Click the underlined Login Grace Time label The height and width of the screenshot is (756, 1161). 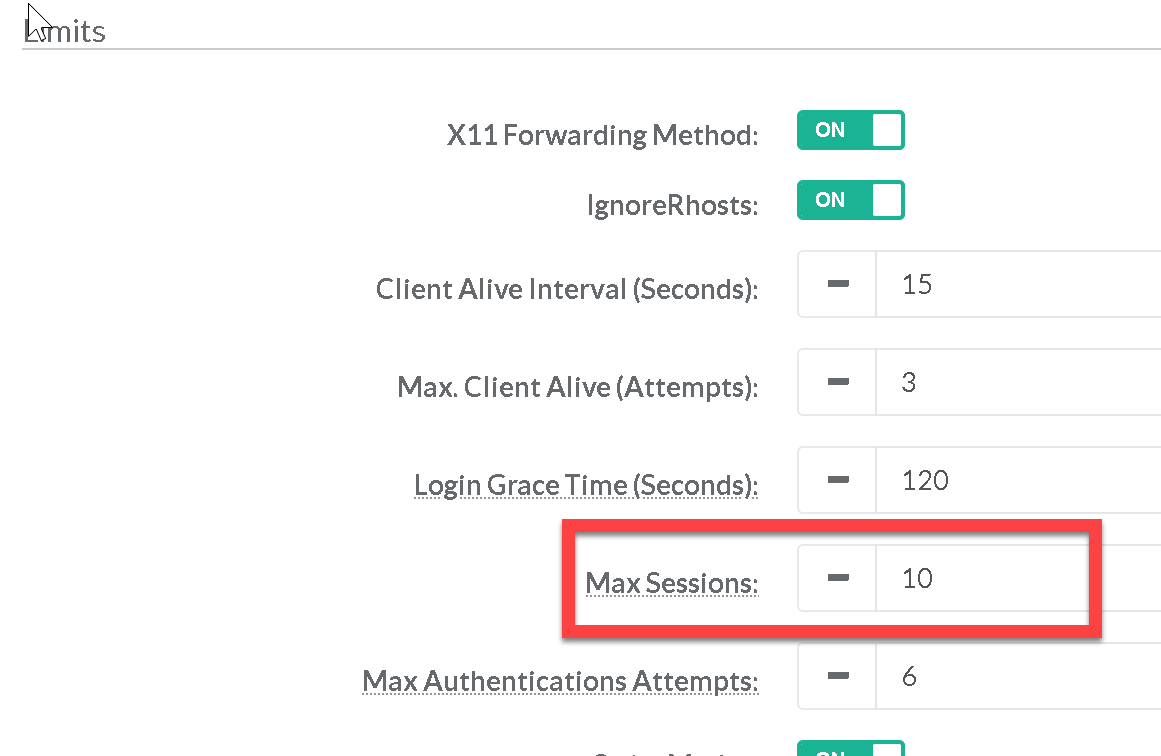(586, 485)
